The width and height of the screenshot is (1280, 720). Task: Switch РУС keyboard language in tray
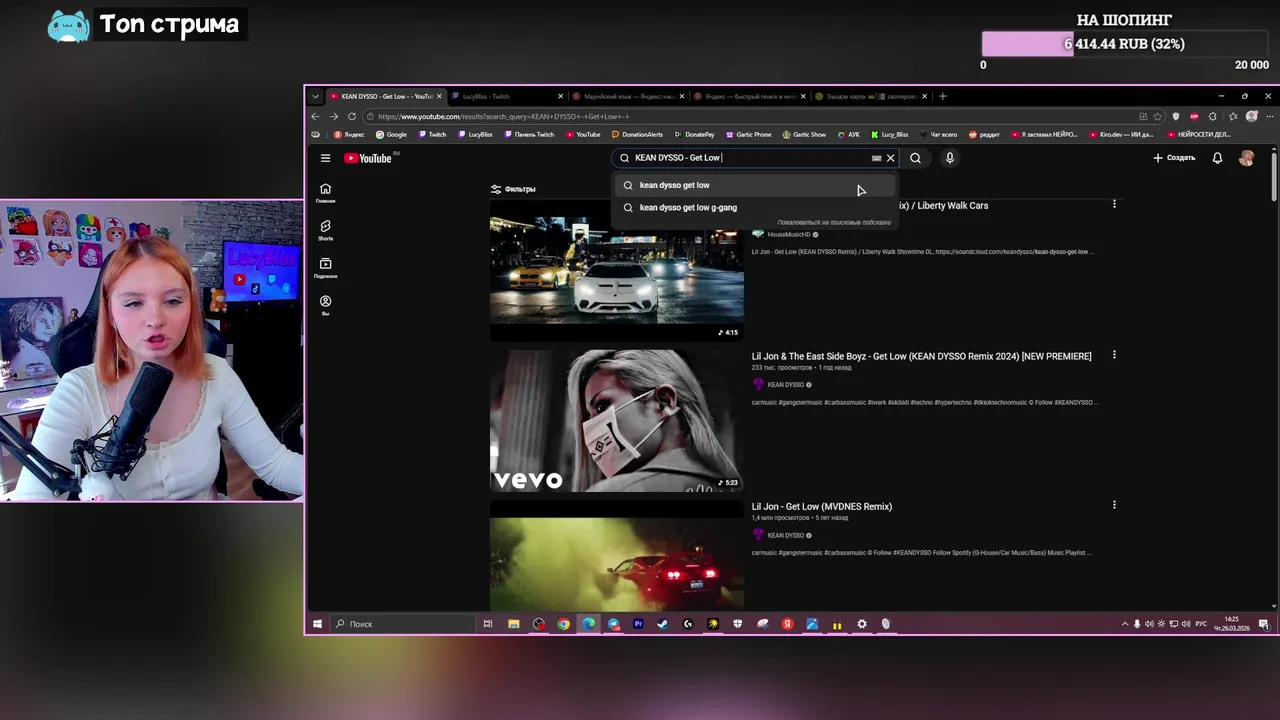[1200, 624]
